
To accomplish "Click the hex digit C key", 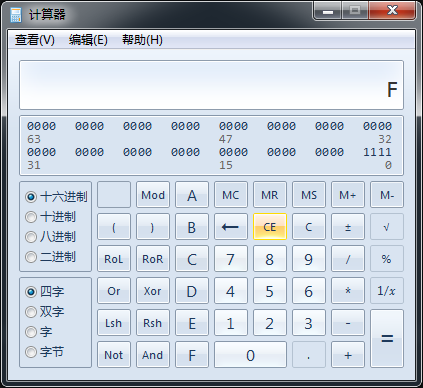I will pyautogui.click(x=192, y=259).
